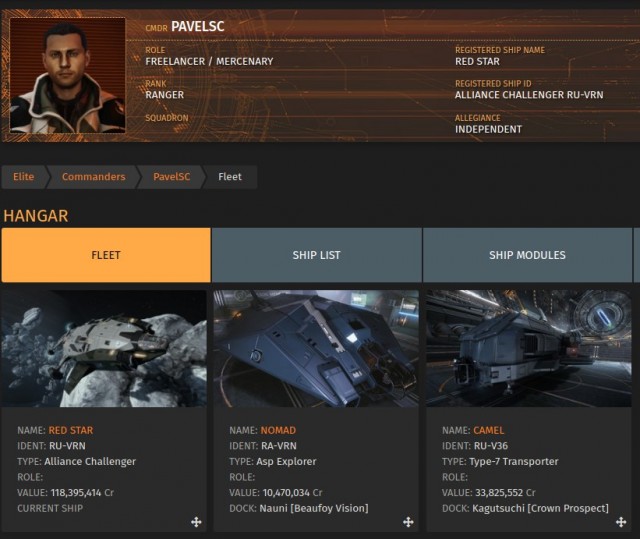Click the value 33,825,552 Cr

505,492
